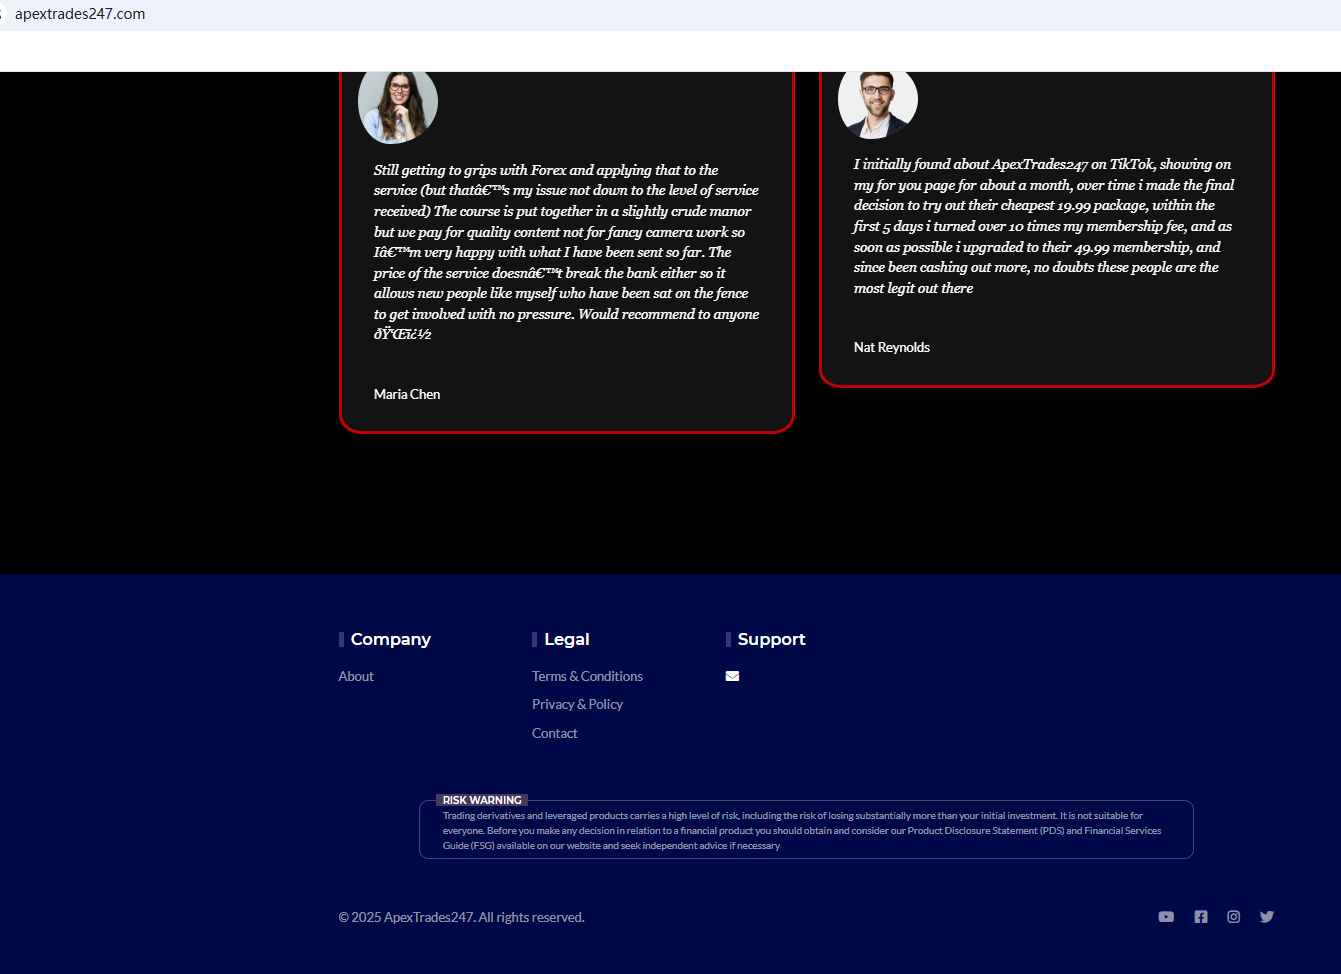This screenshot has width=1341, height=974.
Task: Click the Support footer heading
Action: pos(772,639)
